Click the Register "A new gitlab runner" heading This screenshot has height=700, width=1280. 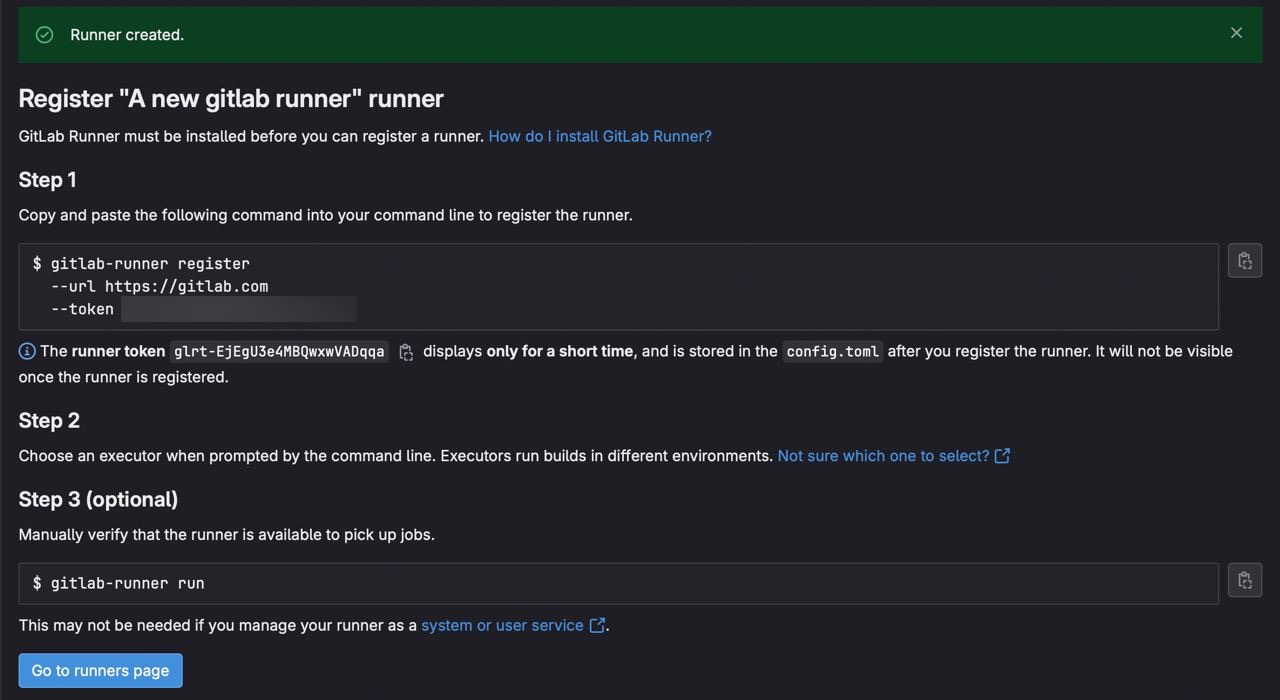231,98
